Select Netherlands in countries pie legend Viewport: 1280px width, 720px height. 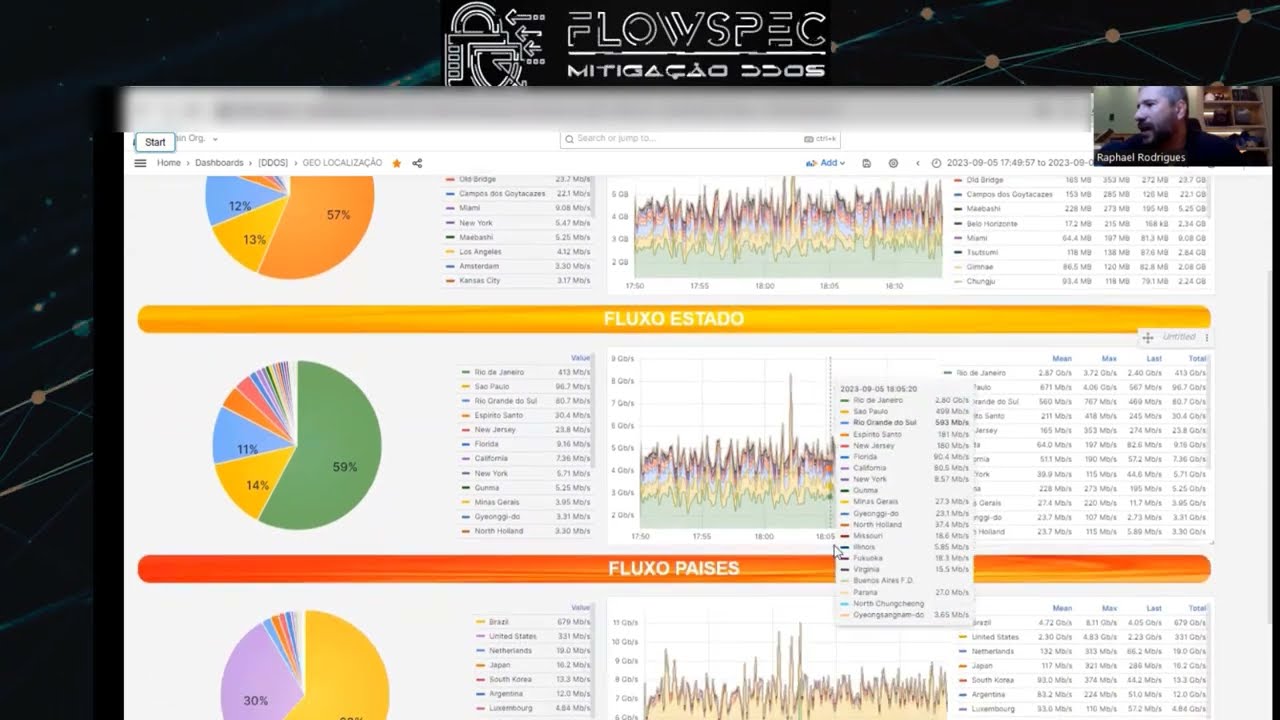[510, 651]
